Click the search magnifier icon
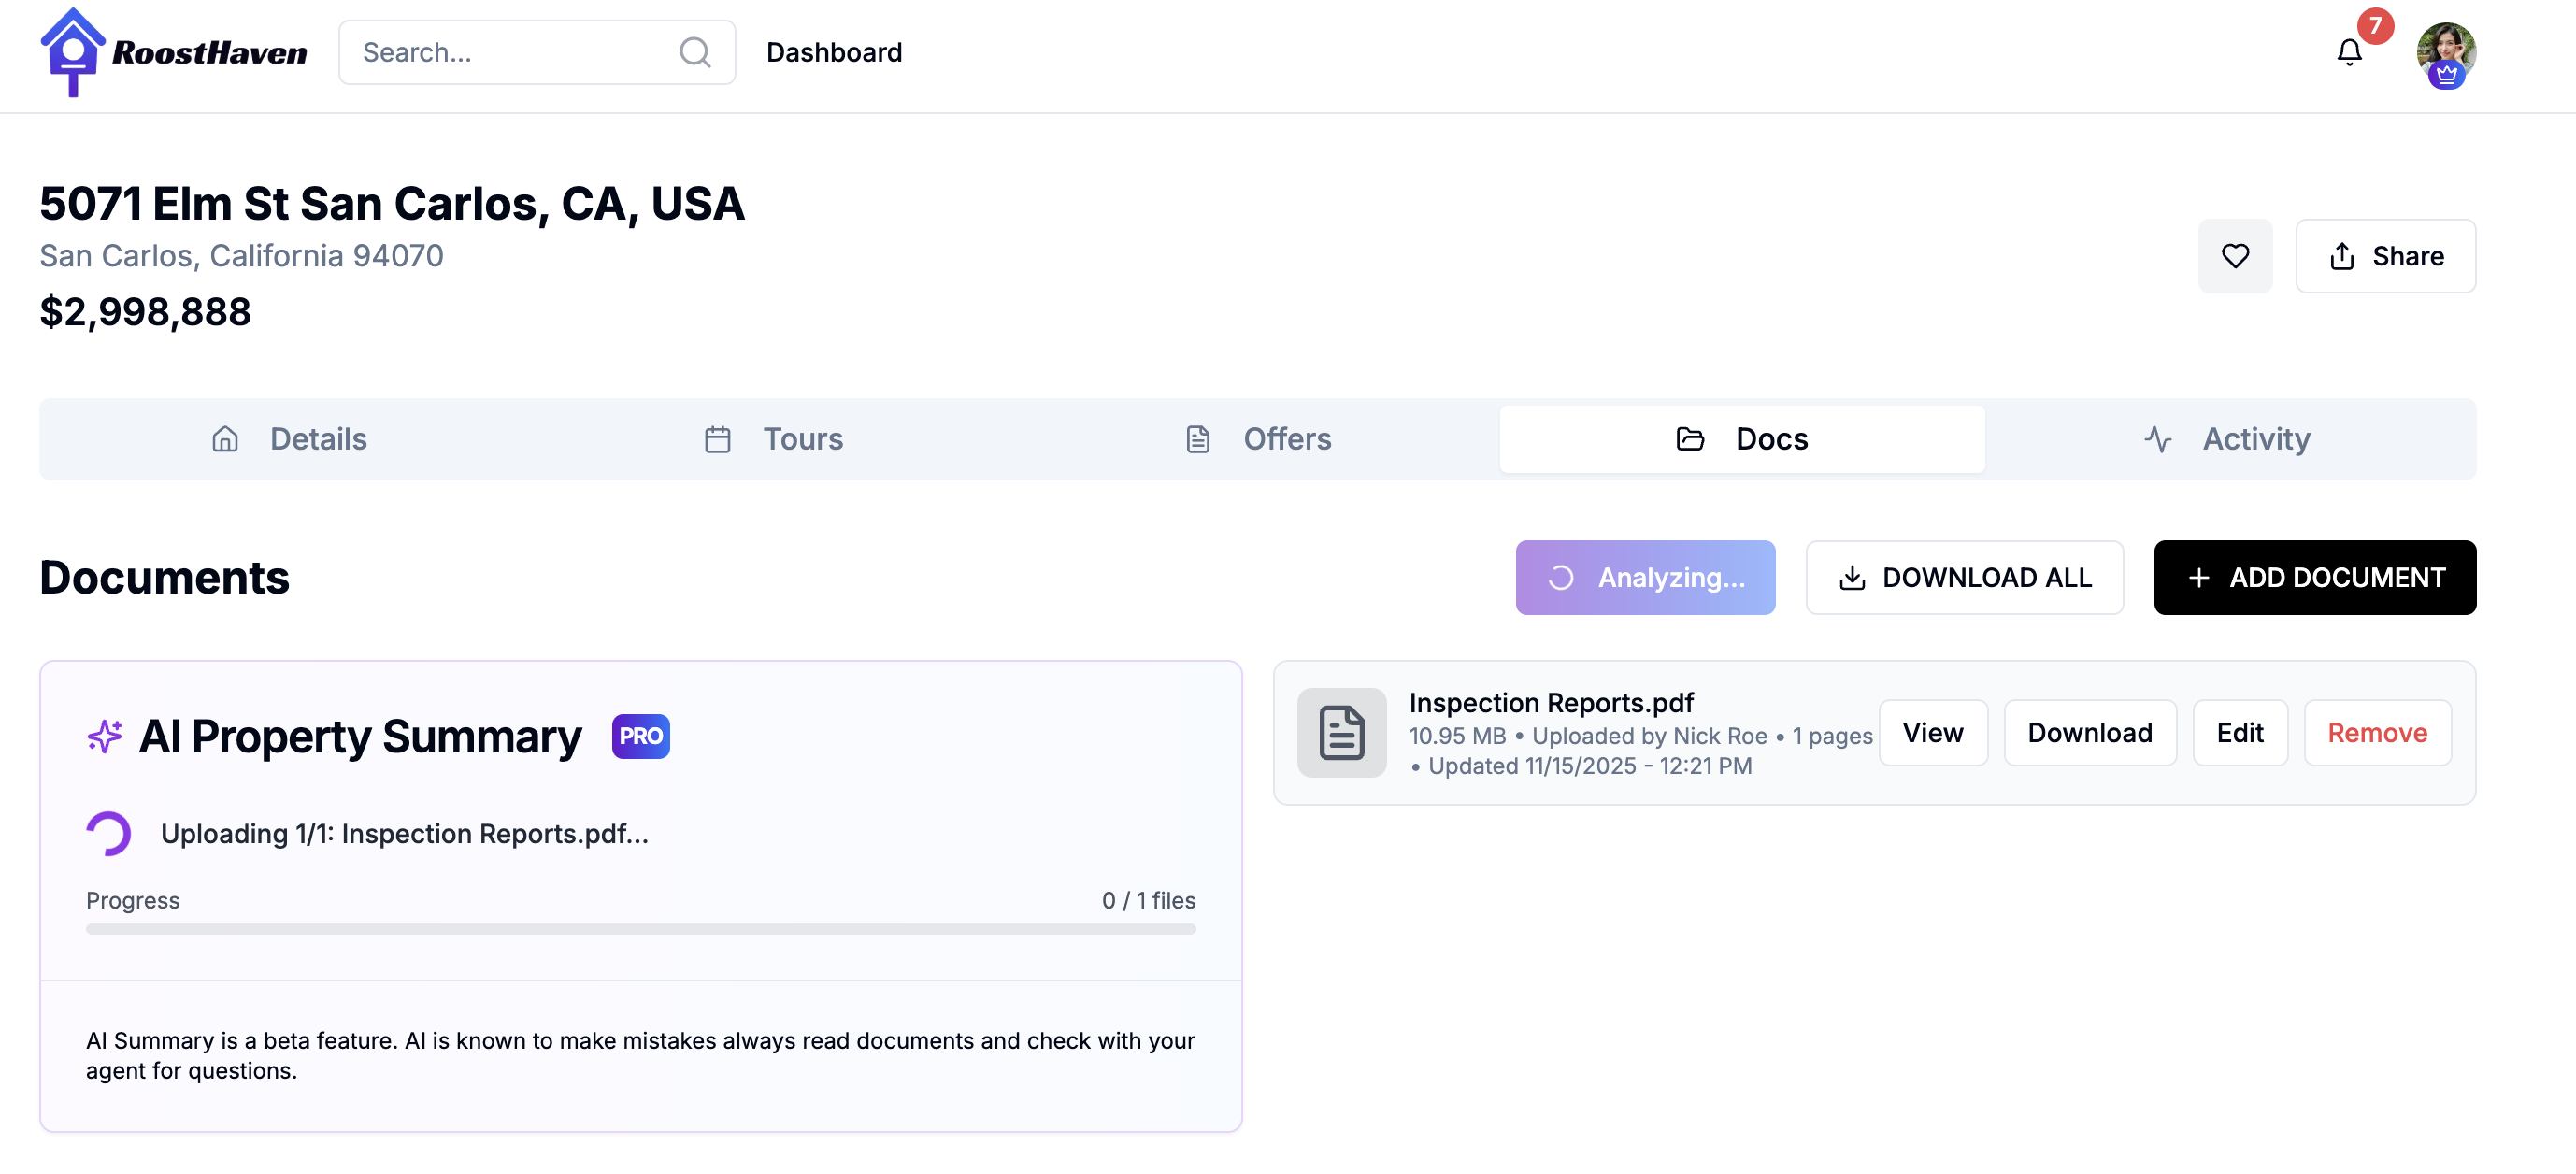The width and height of the screenshot is (2576, 1174). [694, 52]
